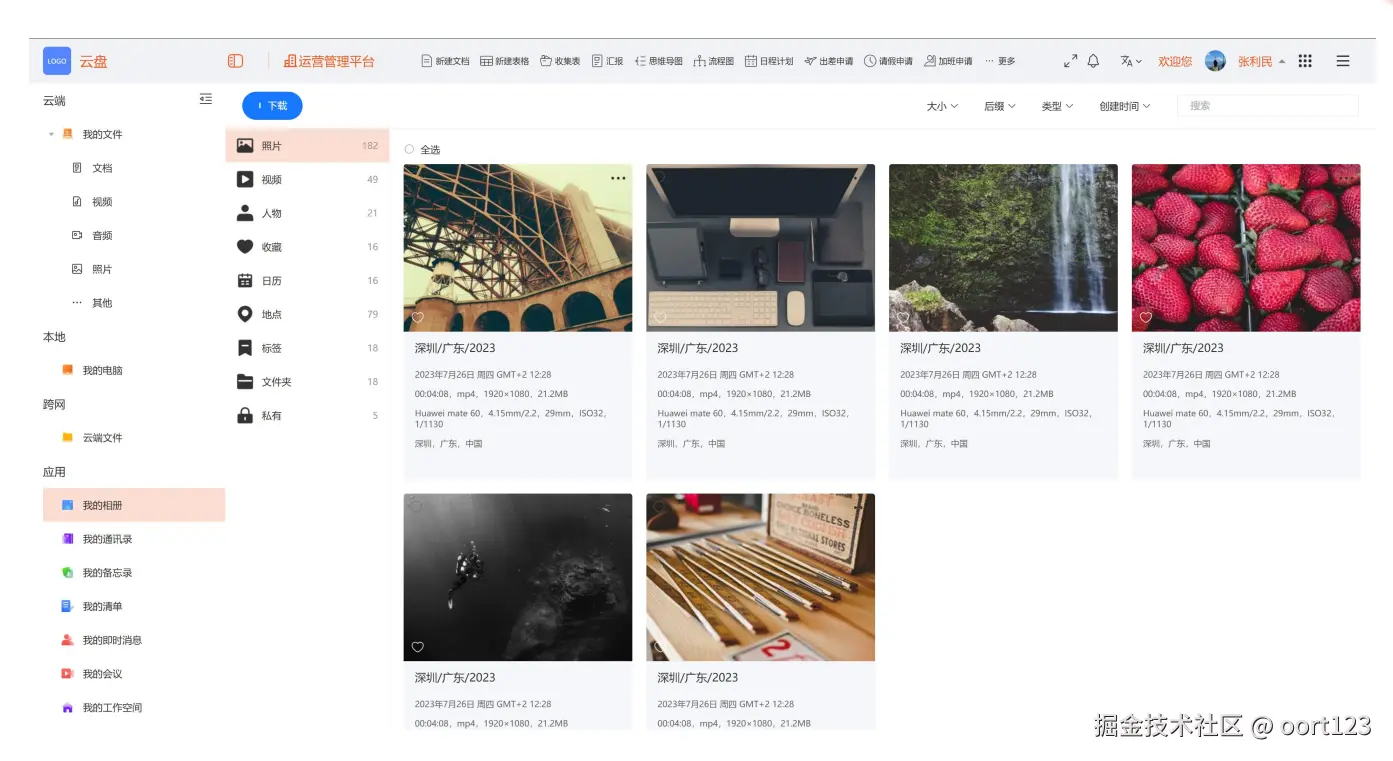1393x761 pixels.
Task: Favorite the bridge photo with its heart icon
Action: 418,317
